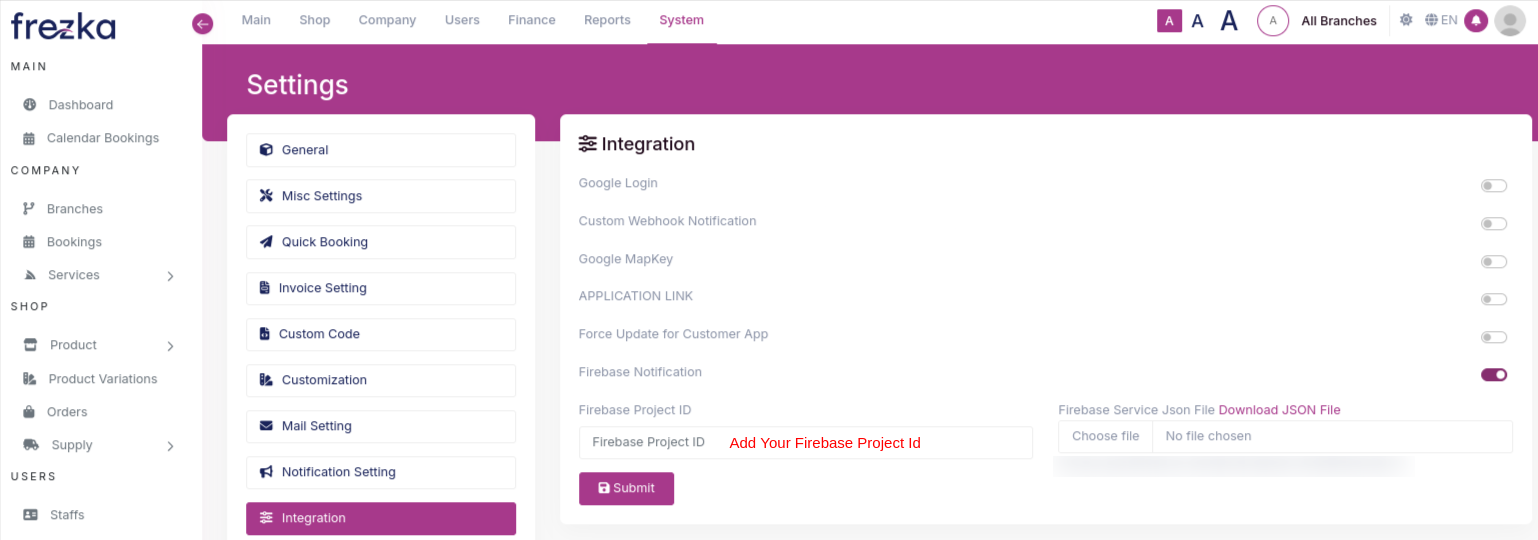Open the Mail Setting section
The height and width of the screenshot is (540, 1538).
coord(381,426)
